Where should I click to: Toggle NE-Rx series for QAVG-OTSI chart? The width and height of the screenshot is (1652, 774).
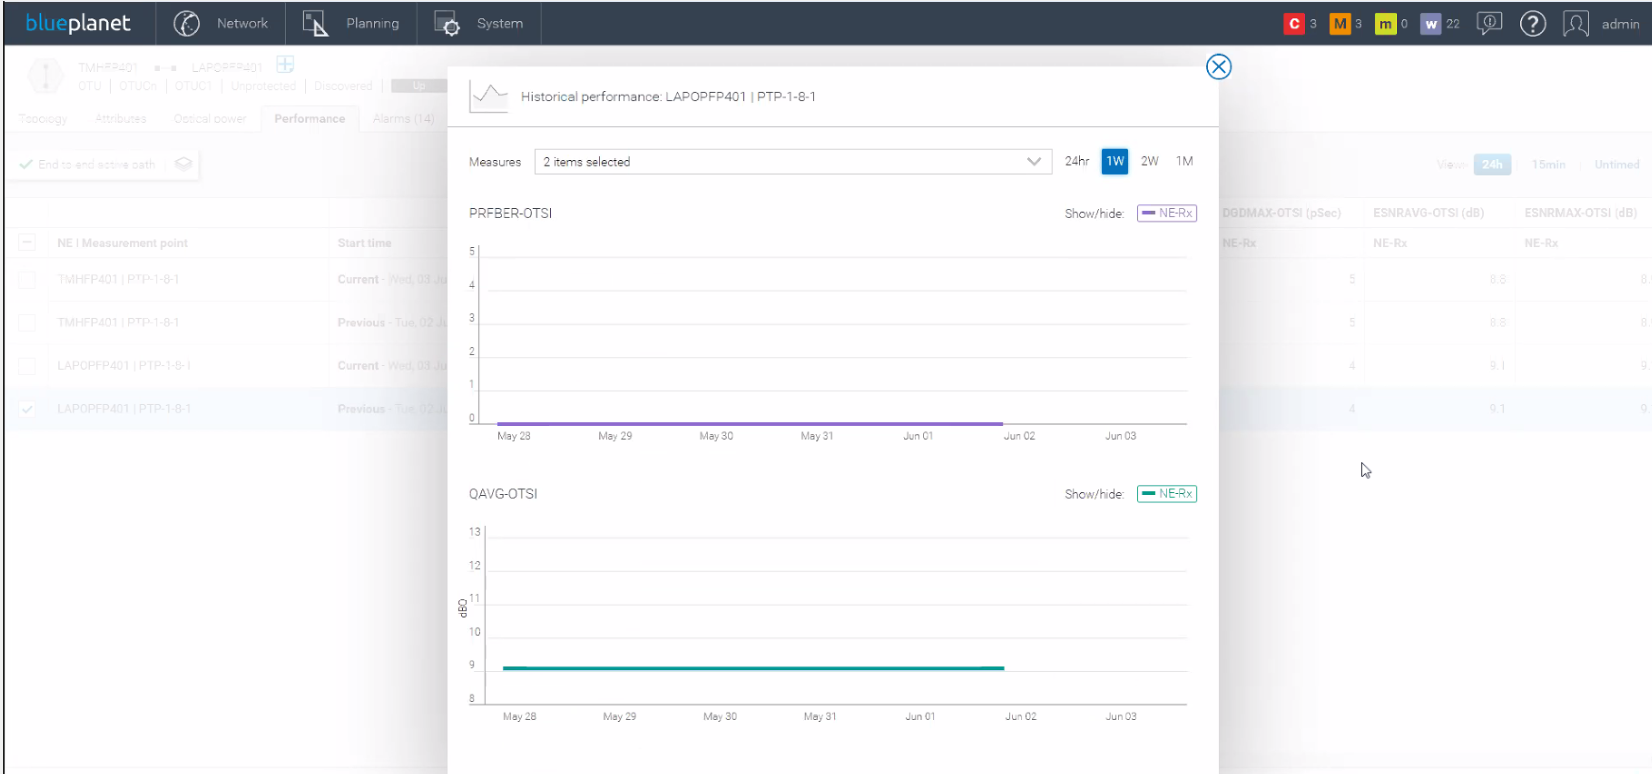click(x=1167, y=494)
